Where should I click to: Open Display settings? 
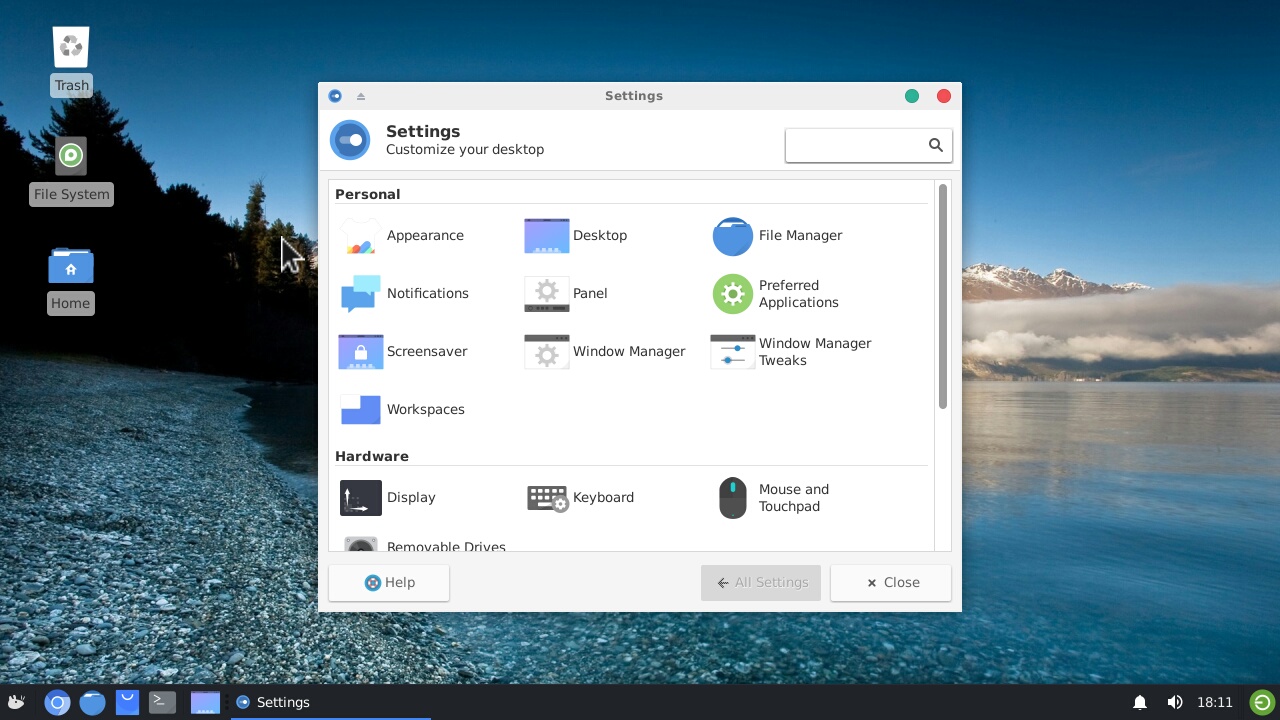coord(388,498)
